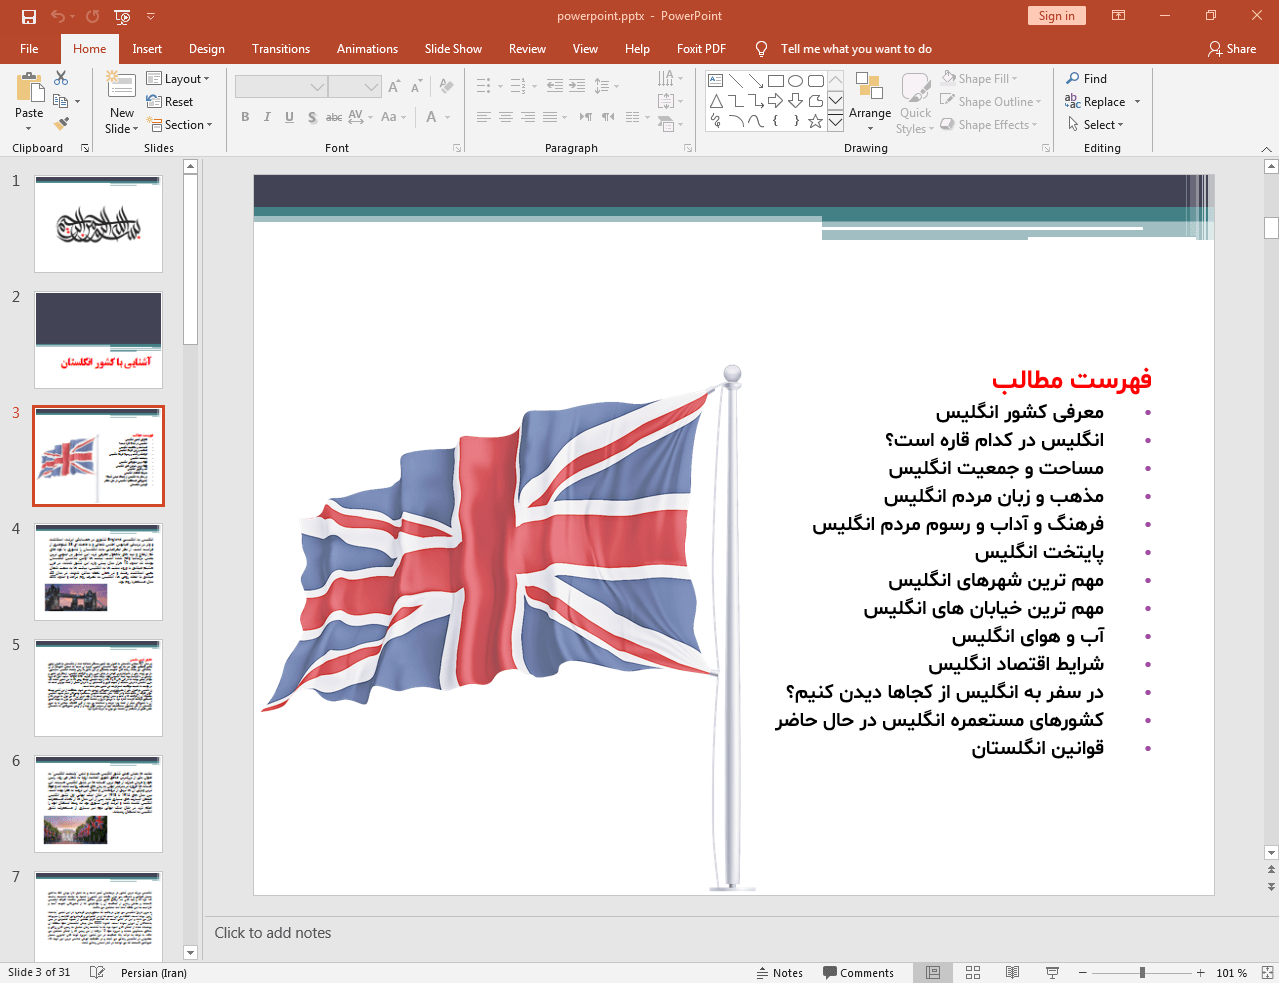Expand the shapes gallery More arrow
The width and height of the screenshot is (1279, 983).
[835, 121]
